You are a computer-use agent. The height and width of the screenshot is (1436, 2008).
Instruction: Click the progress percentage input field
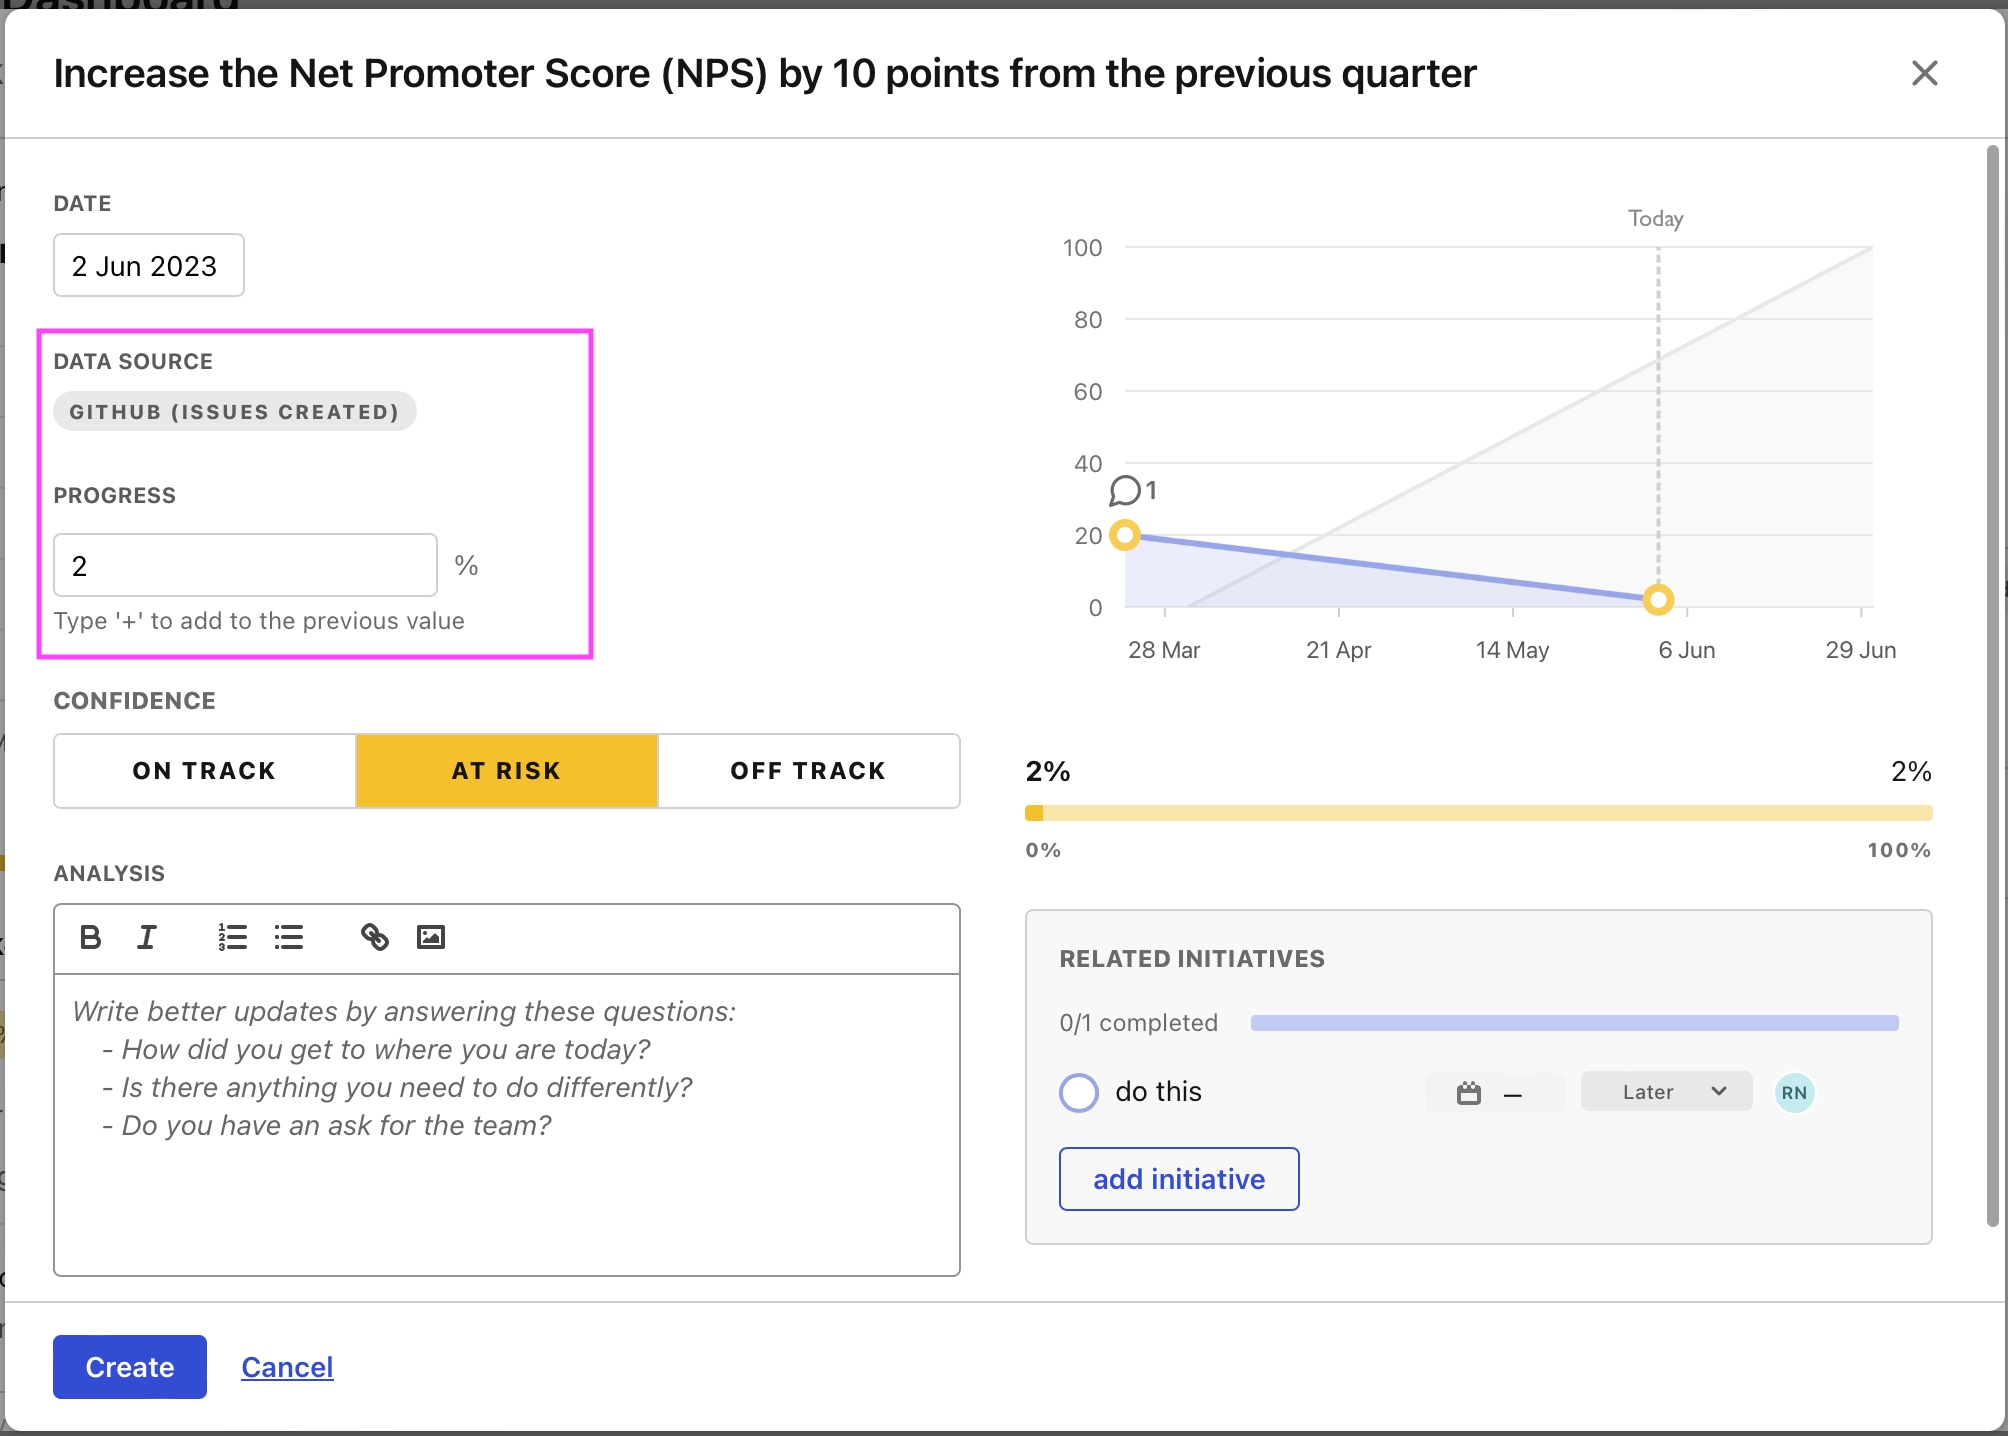[x=245, y=566]
